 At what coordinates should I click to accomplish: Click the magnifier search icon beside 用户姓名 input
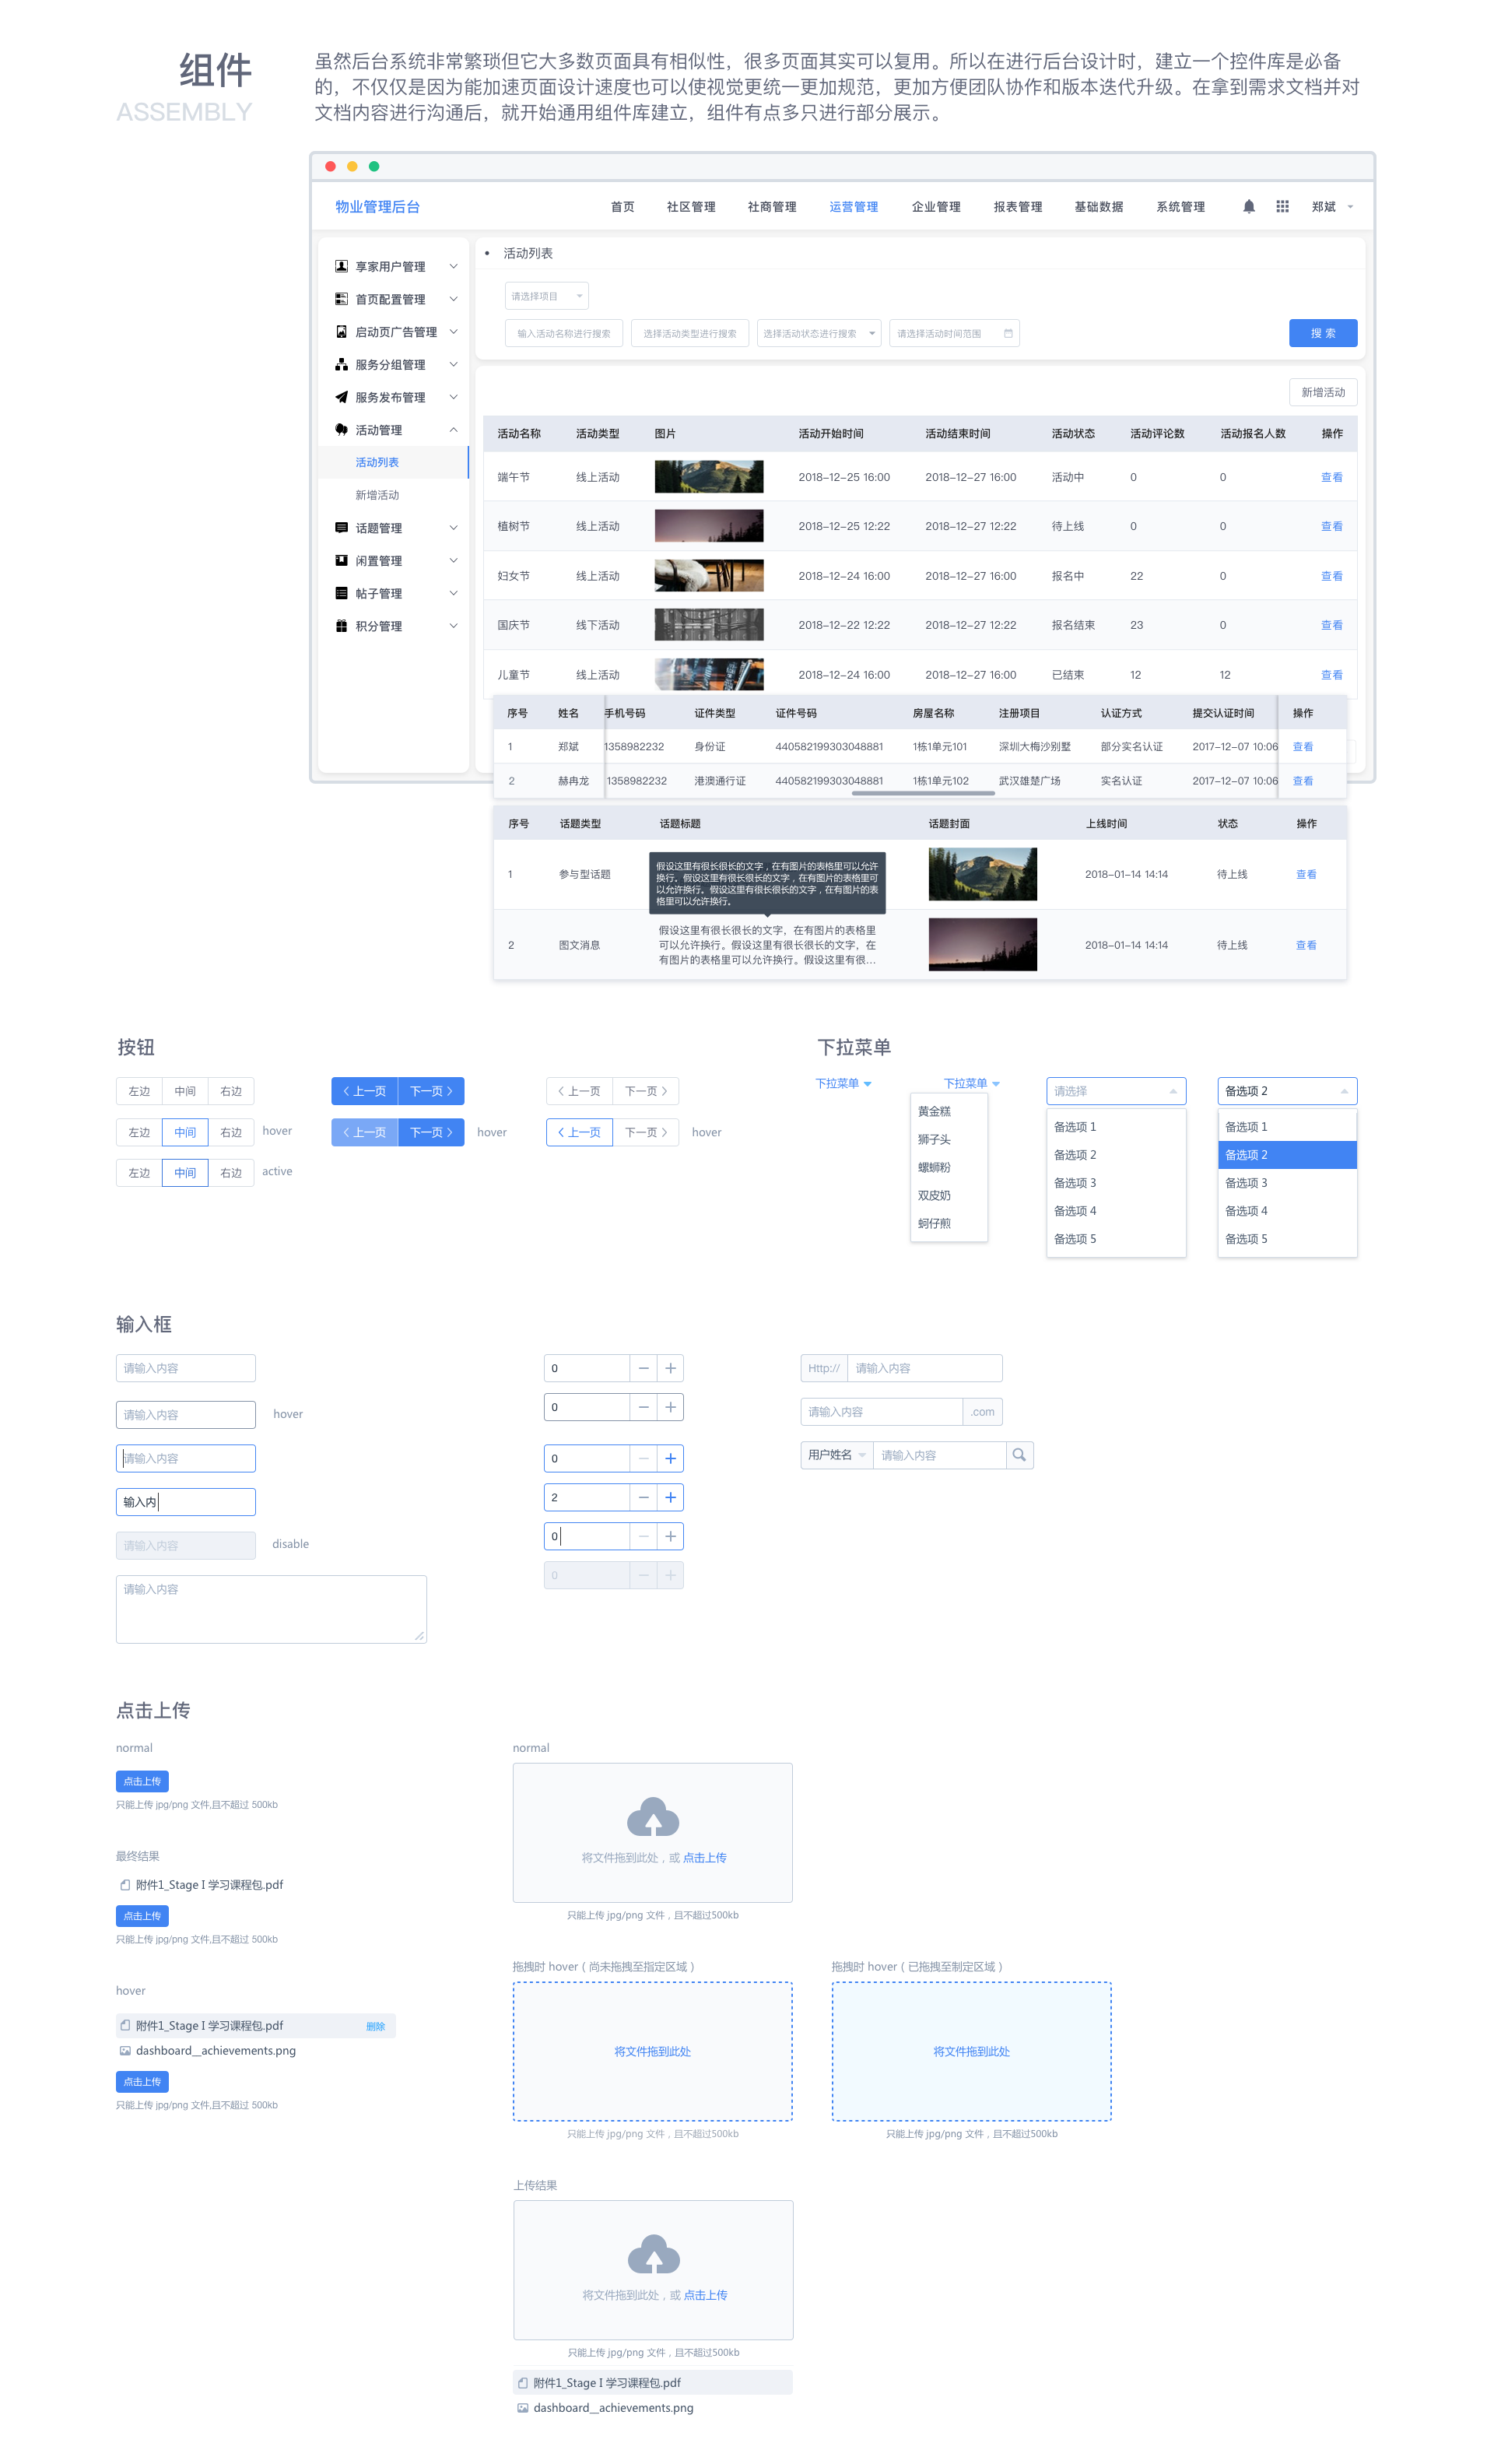[x=1019, y=1455]
